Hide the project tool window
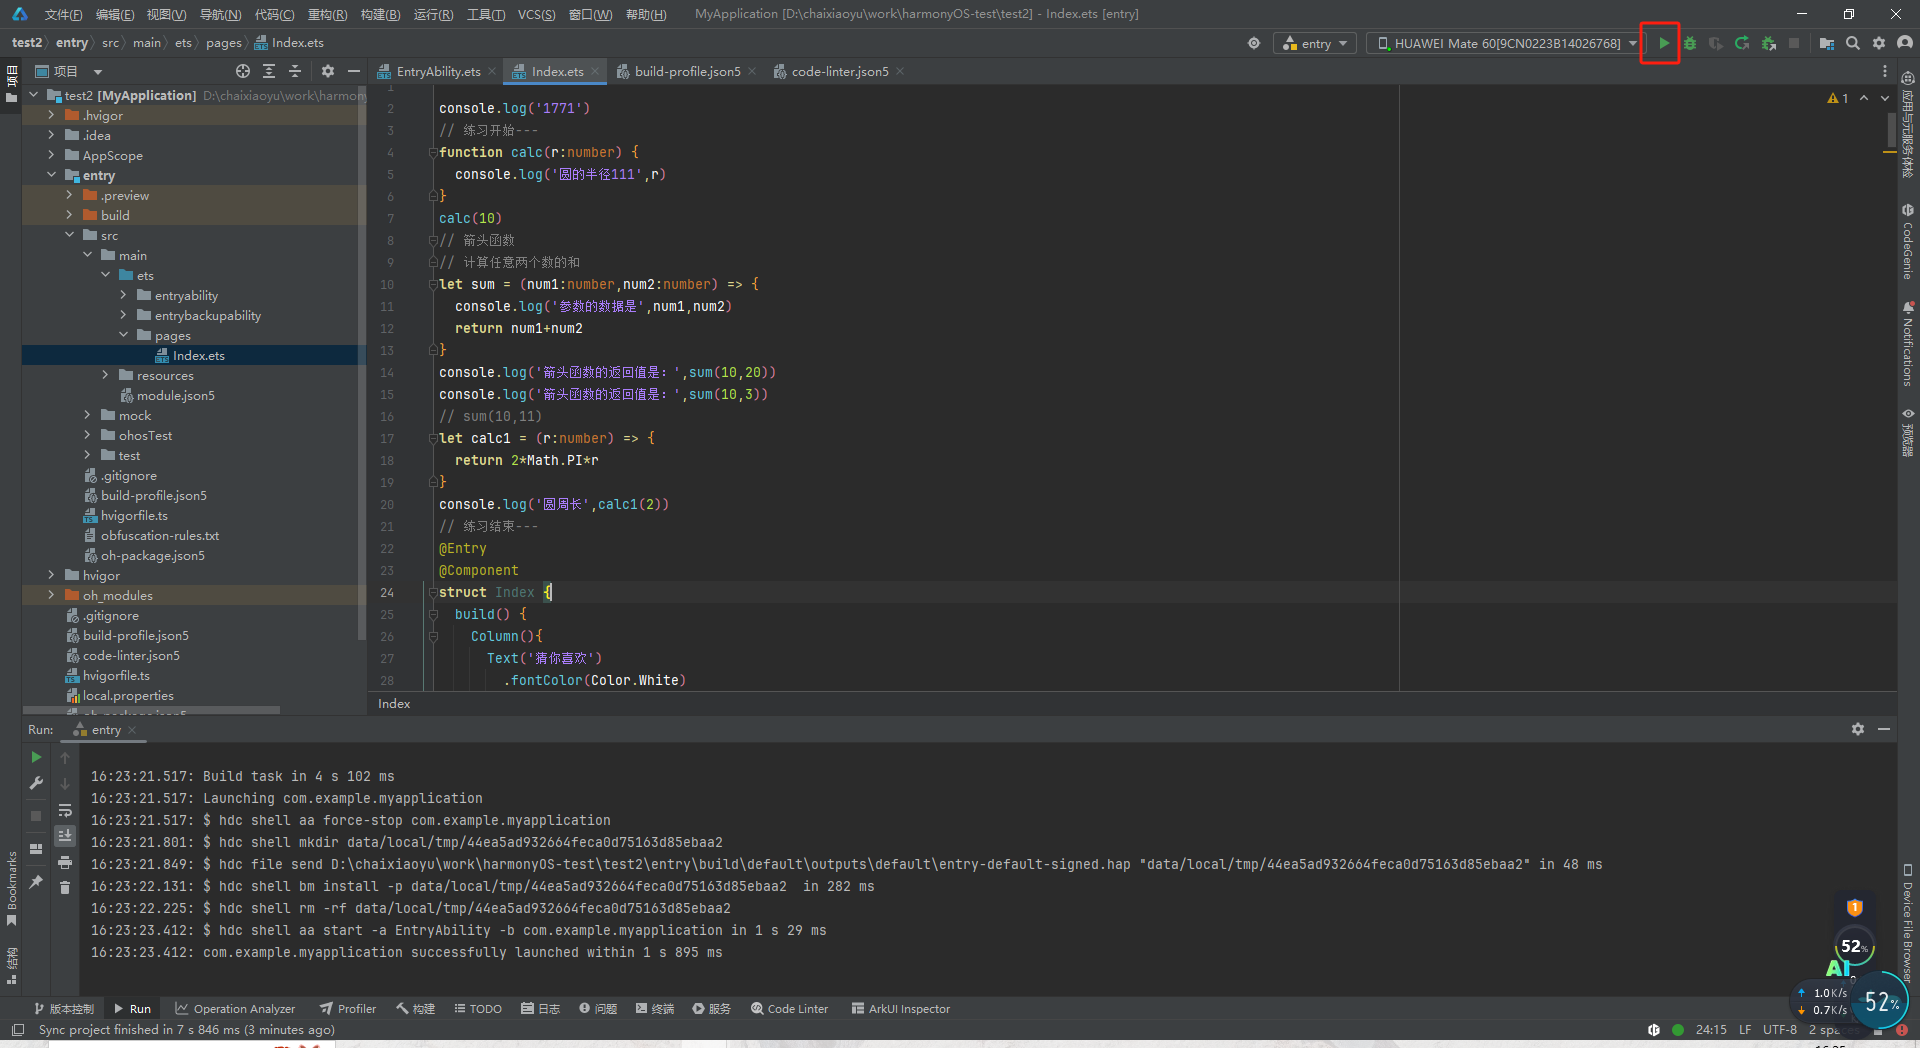Viewport: 1920px width, 1048px height. [x=353, y=71]
